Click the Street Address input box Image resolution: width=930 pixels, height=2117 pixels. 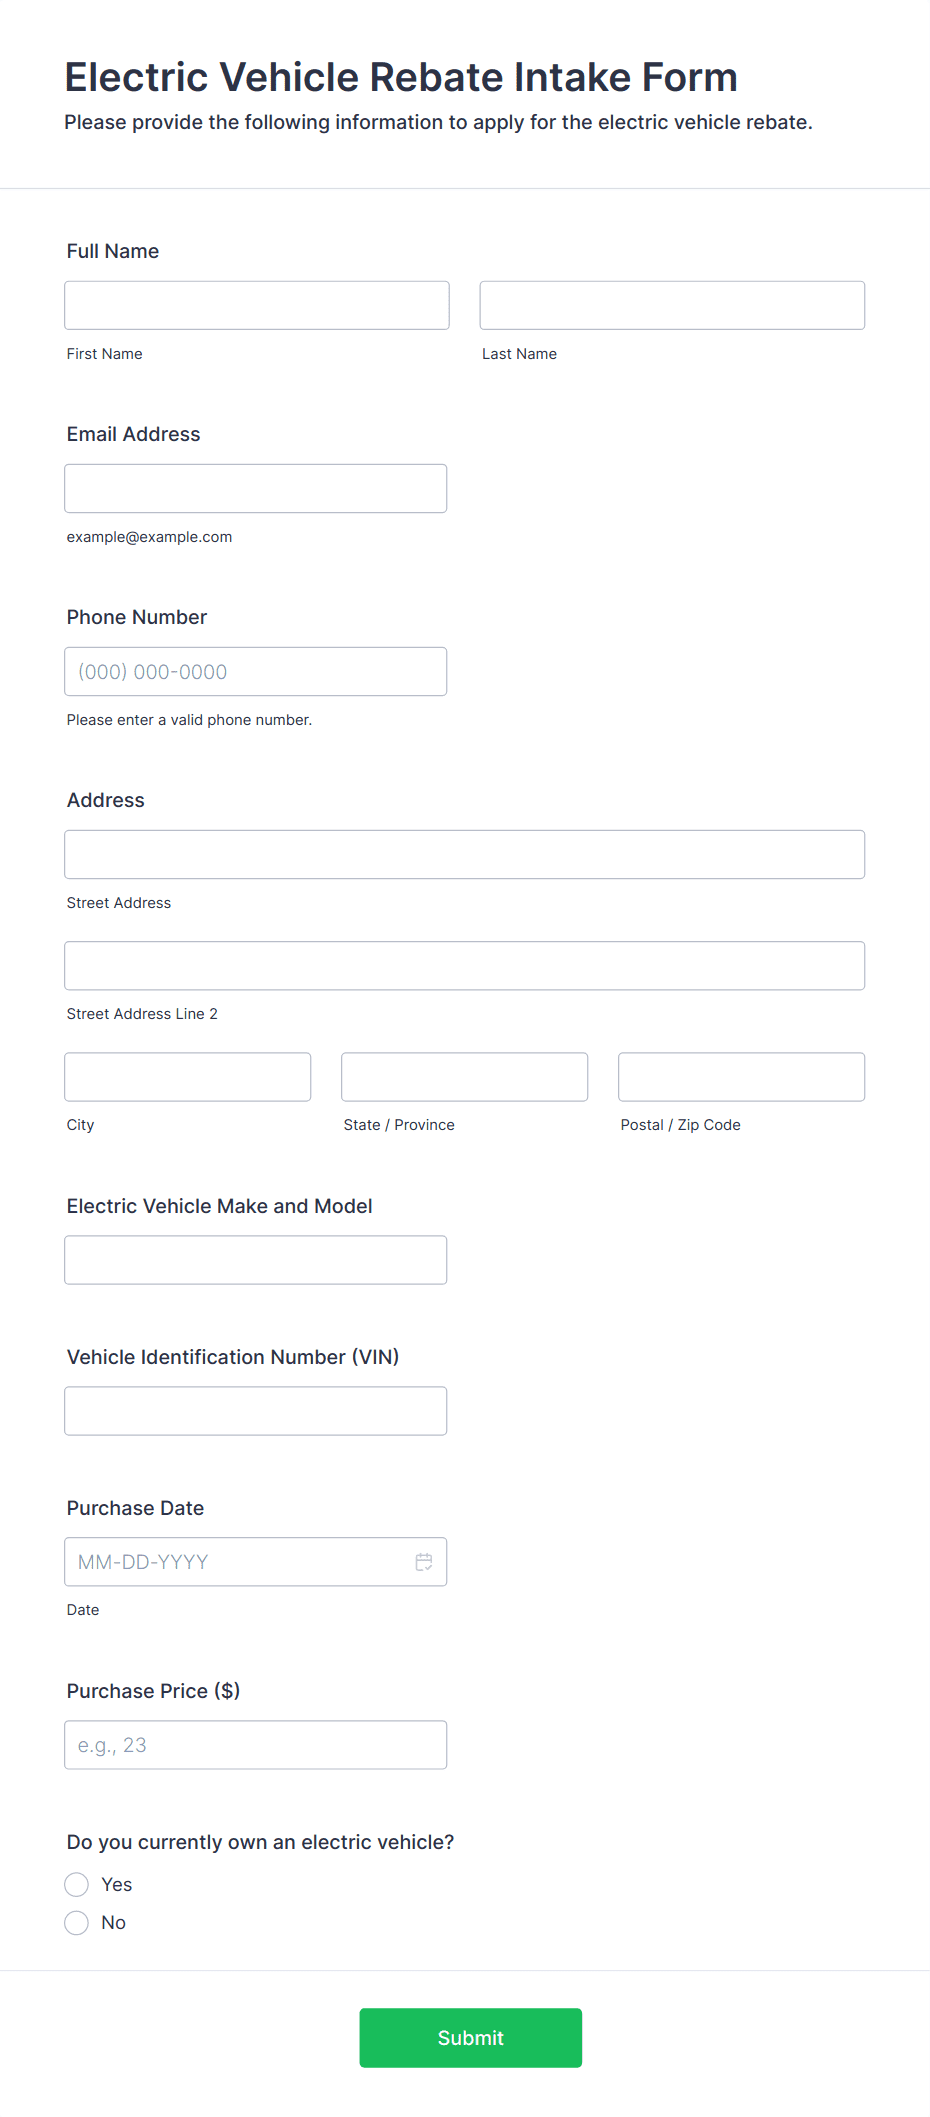click(465, 854)
